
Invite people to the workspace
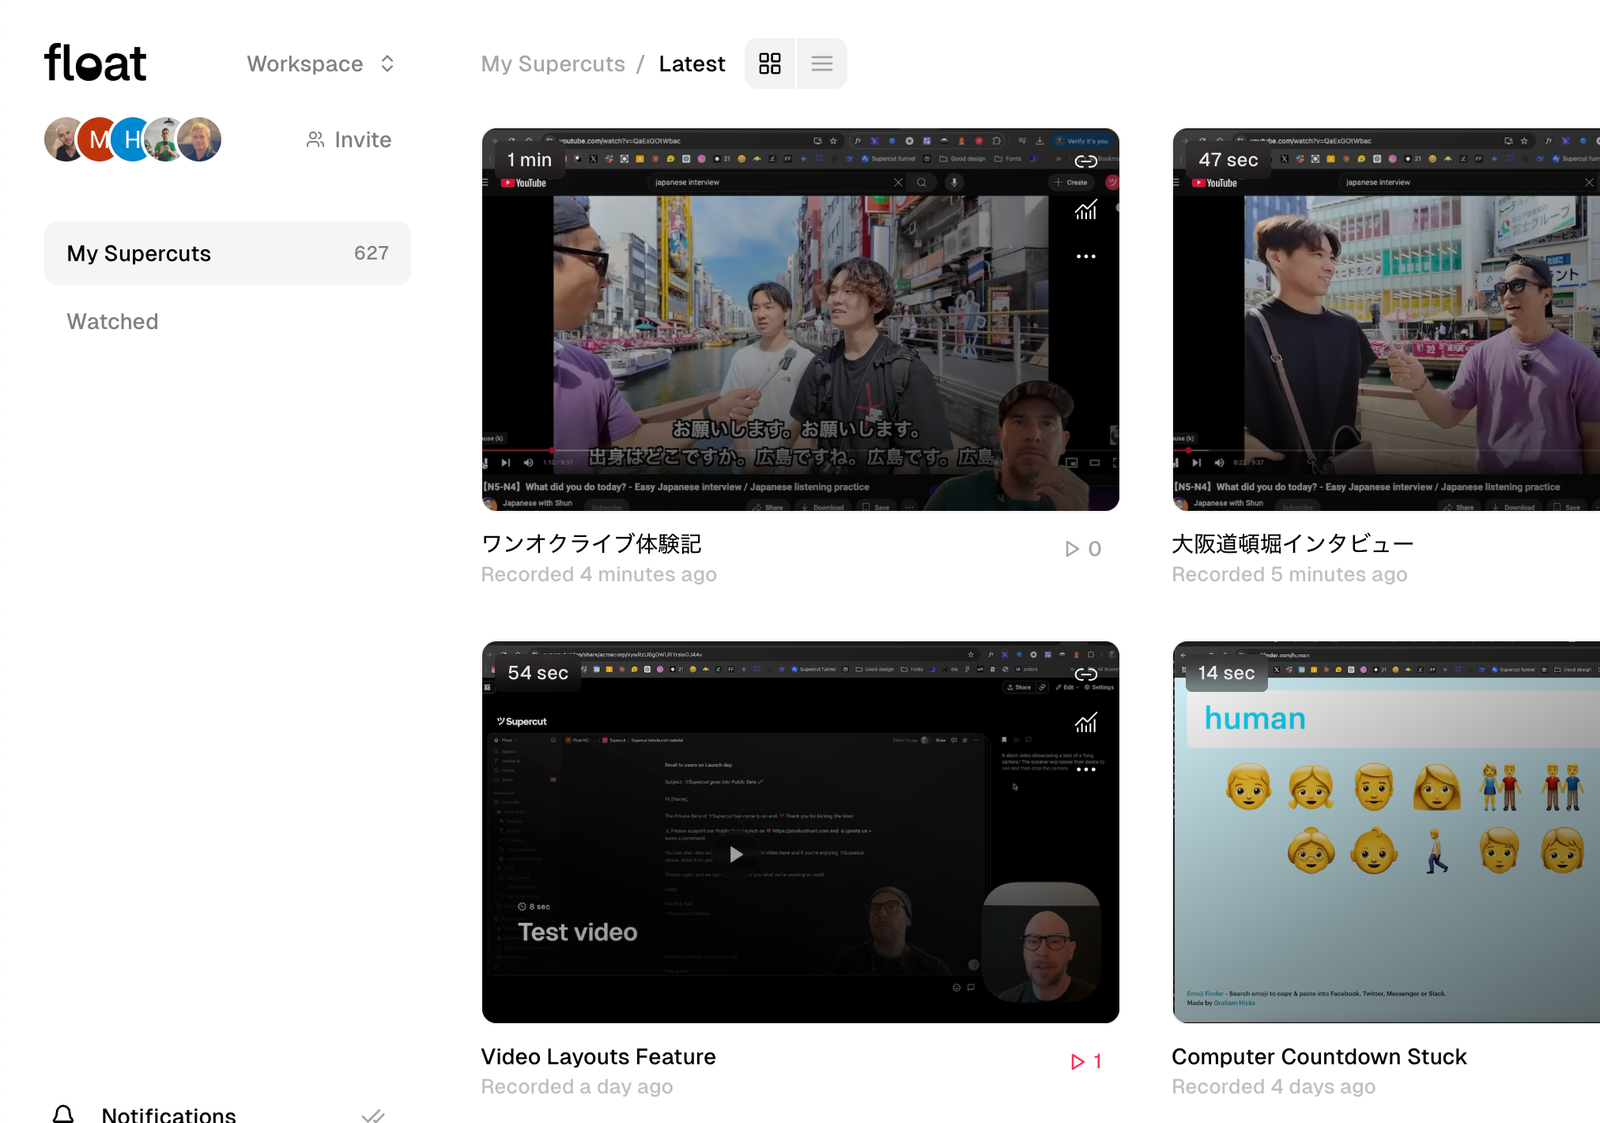coord(349,140)
